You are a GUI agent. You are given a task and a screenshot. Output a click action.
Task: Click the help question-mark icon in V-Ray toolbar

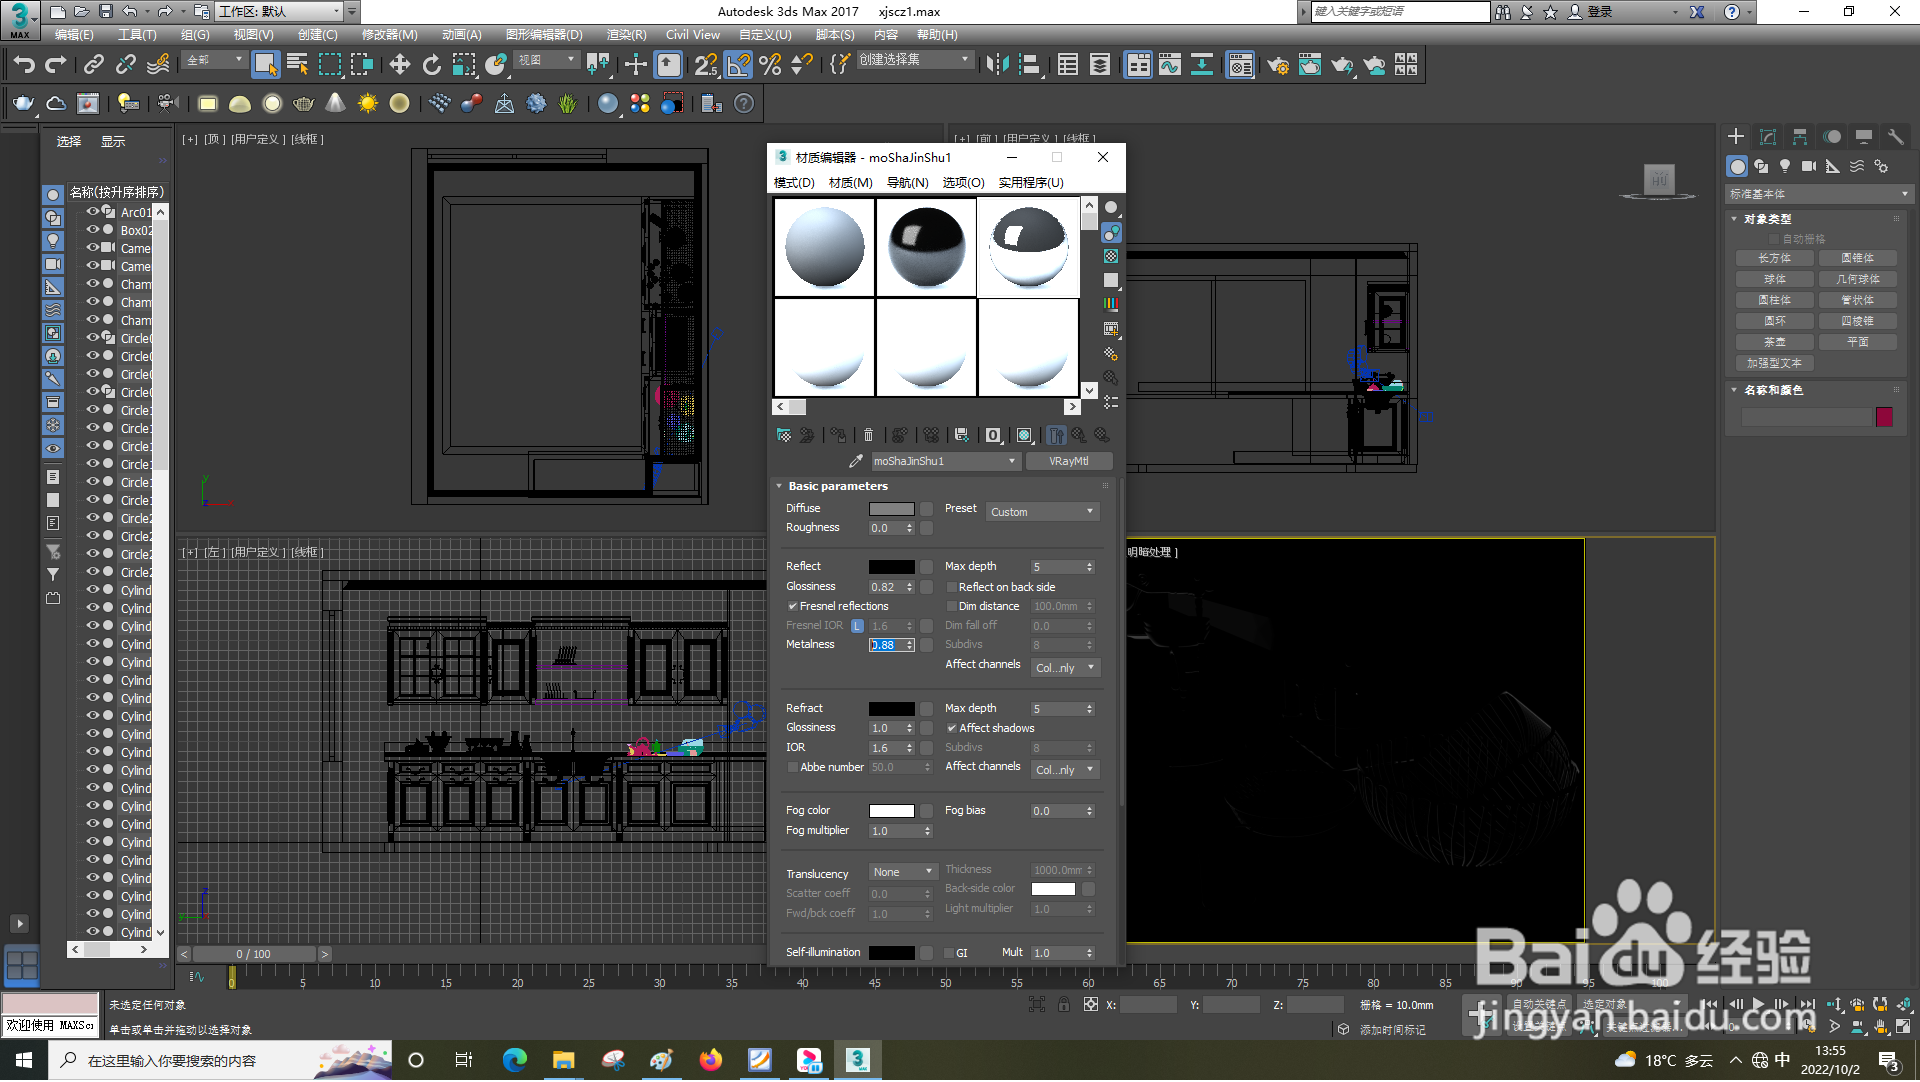pos(744,104)
